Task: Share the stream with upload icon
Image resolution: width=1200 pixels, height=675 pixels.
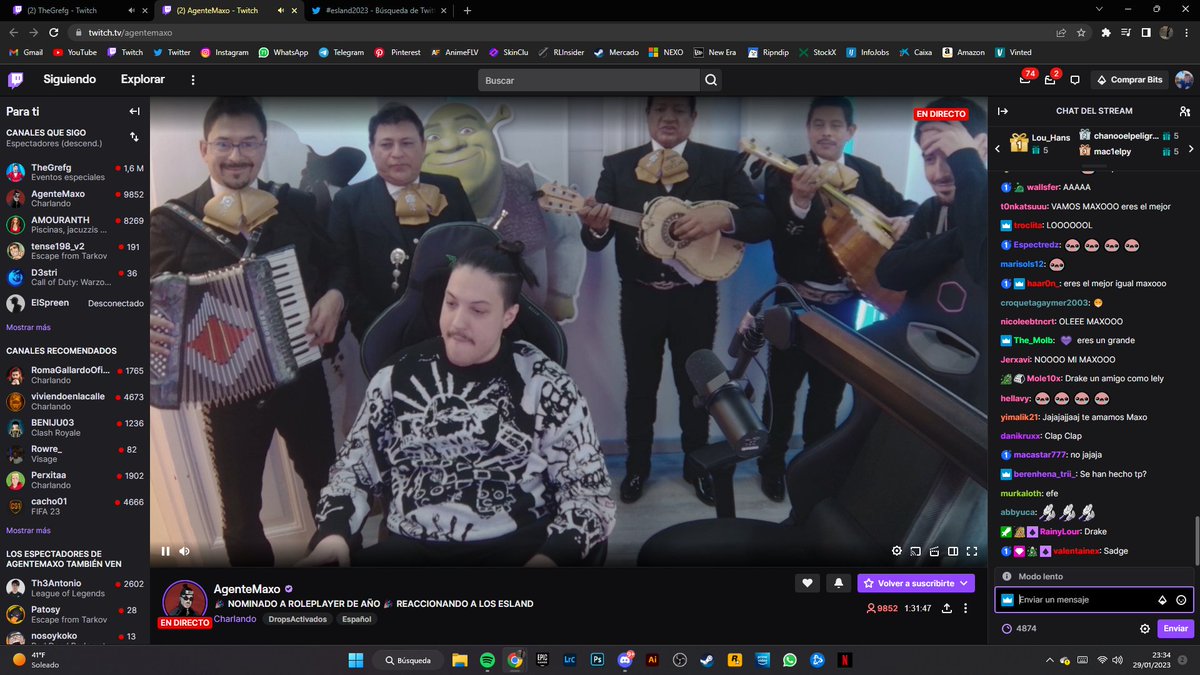Action: 946,608
